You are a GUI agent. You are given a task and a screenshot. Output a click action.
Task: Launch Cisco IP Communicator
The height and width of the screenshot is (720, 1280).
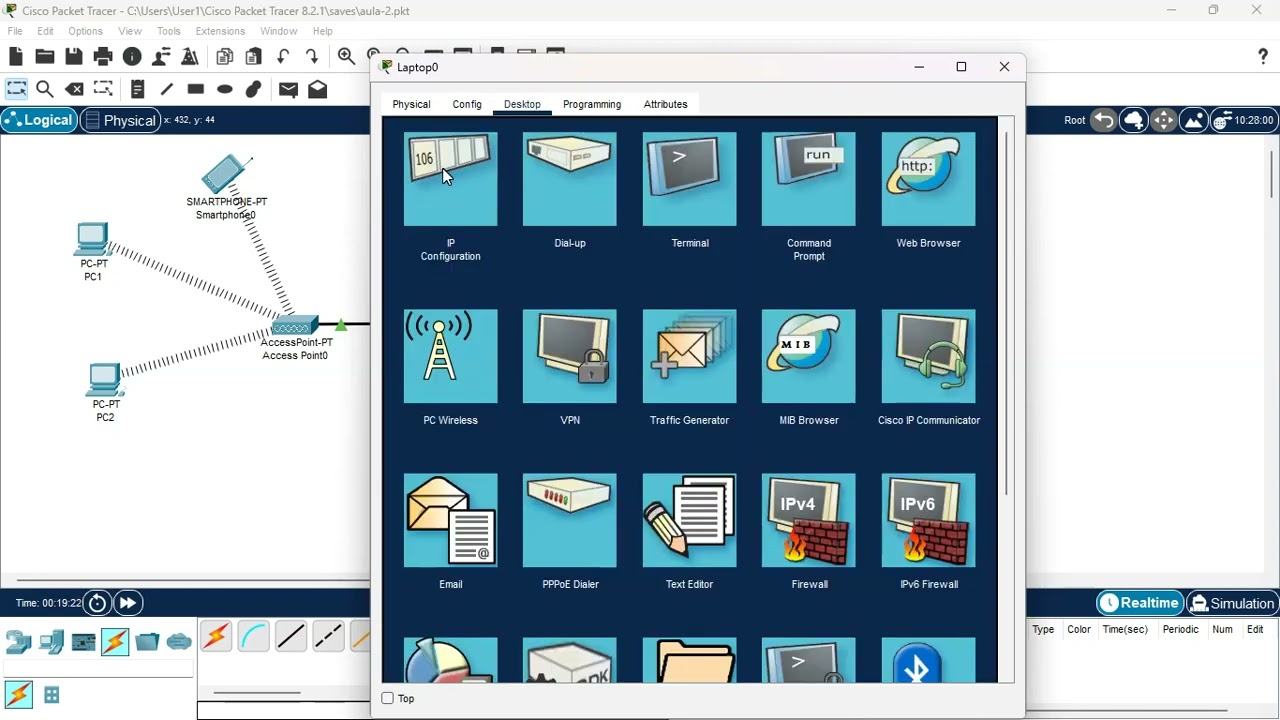pos(928,357)
